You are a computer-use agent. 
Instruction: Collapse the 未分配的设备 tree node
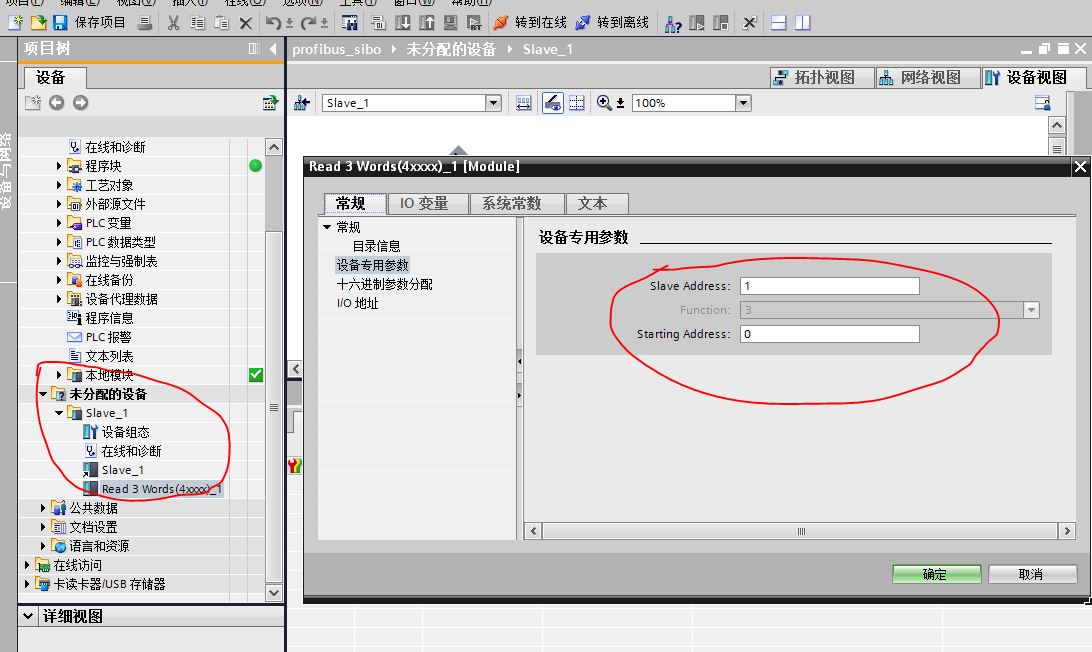click(43, 394)
